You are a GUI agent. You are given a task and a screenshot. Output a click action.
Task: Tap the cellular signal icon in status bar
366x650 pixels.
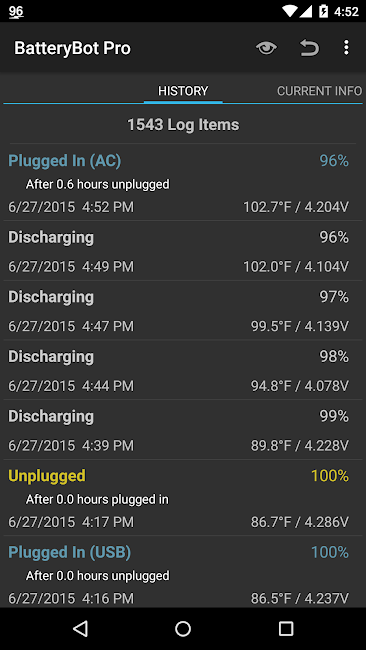click(x=306, y=12)
